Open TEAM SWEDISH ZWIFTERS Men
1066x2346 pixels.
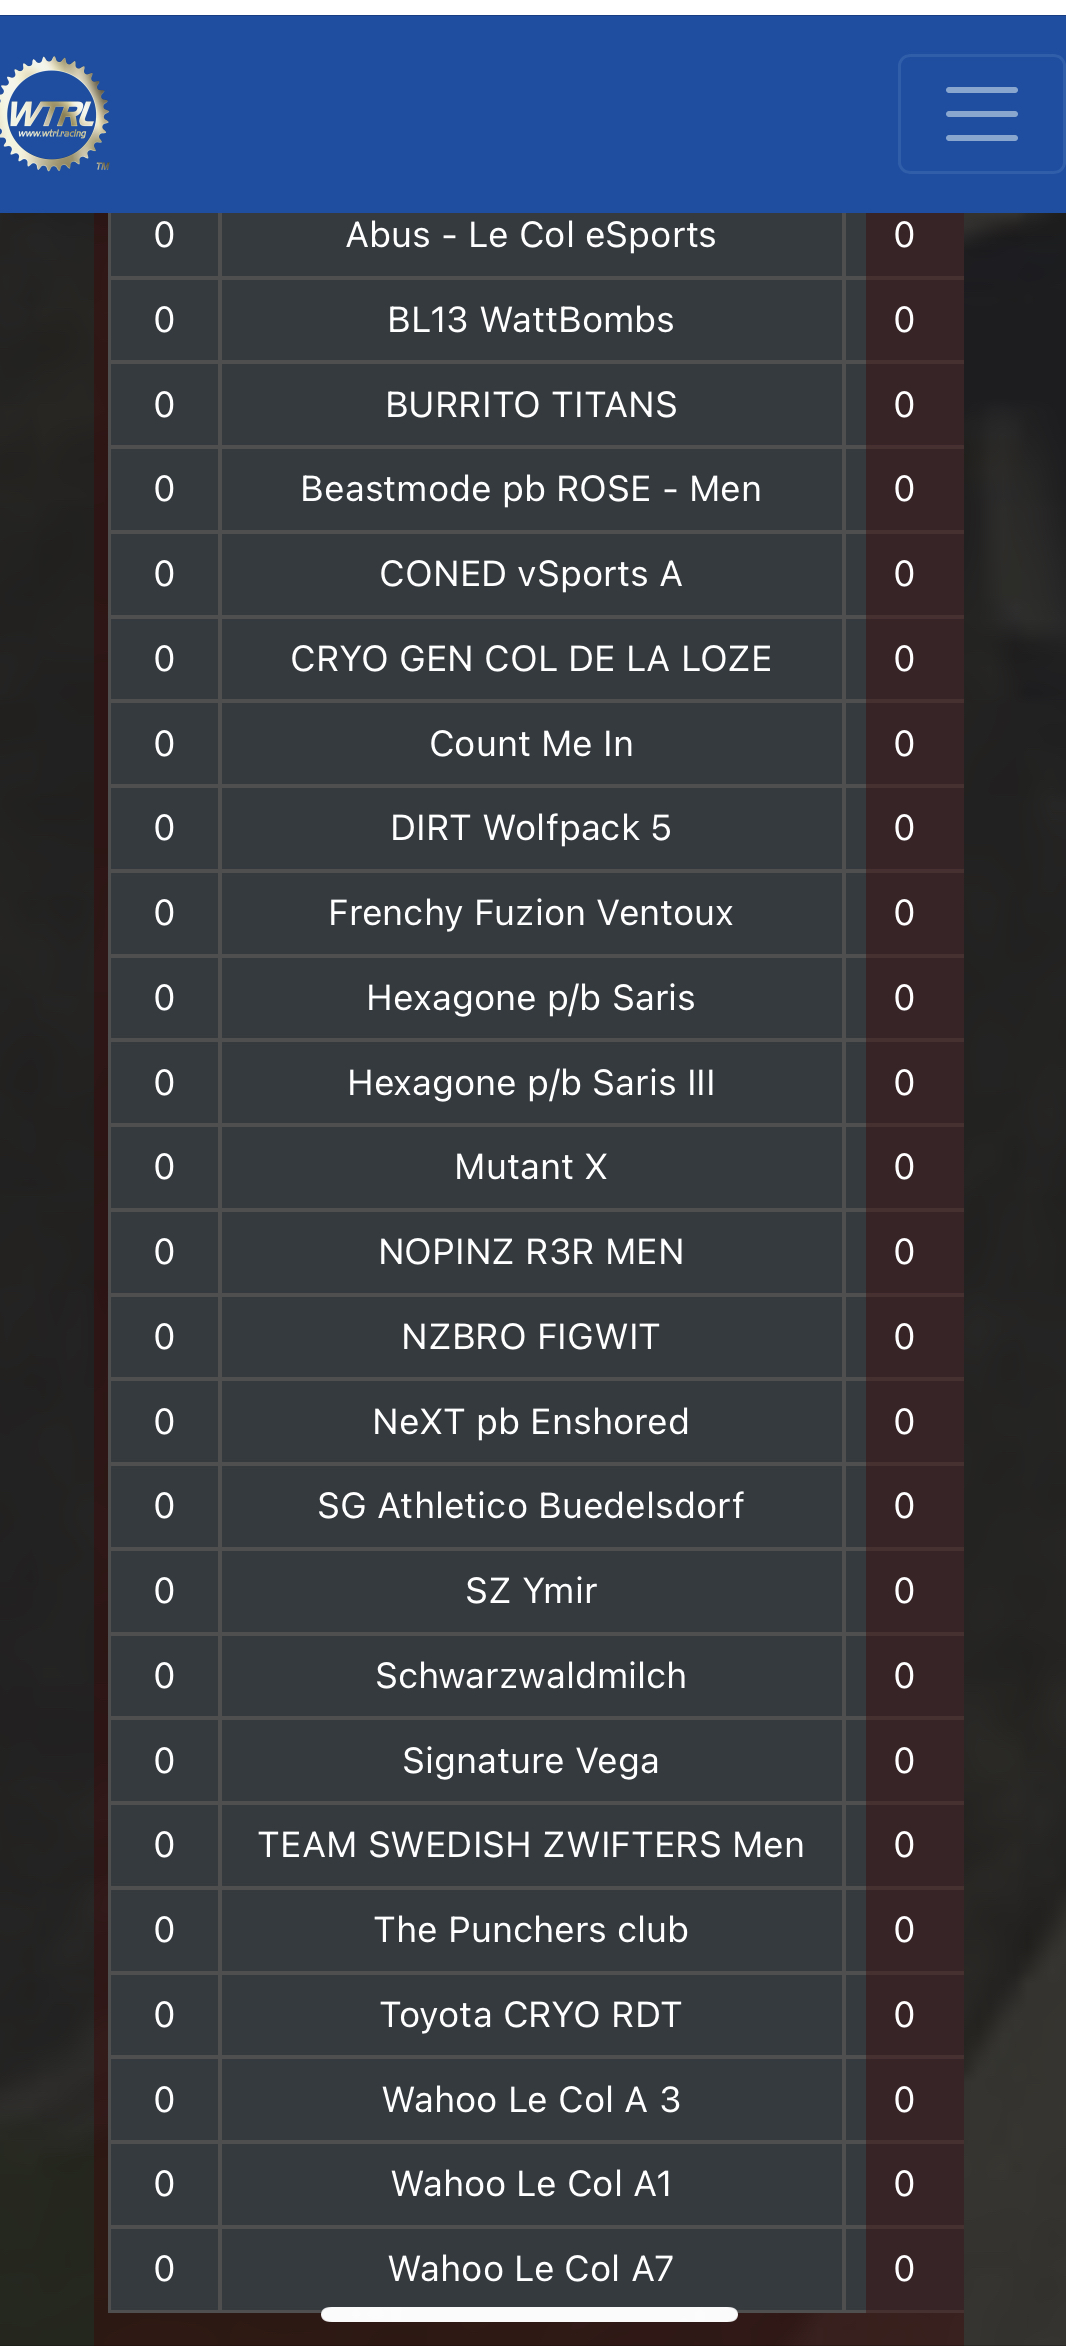point(536,1845)
